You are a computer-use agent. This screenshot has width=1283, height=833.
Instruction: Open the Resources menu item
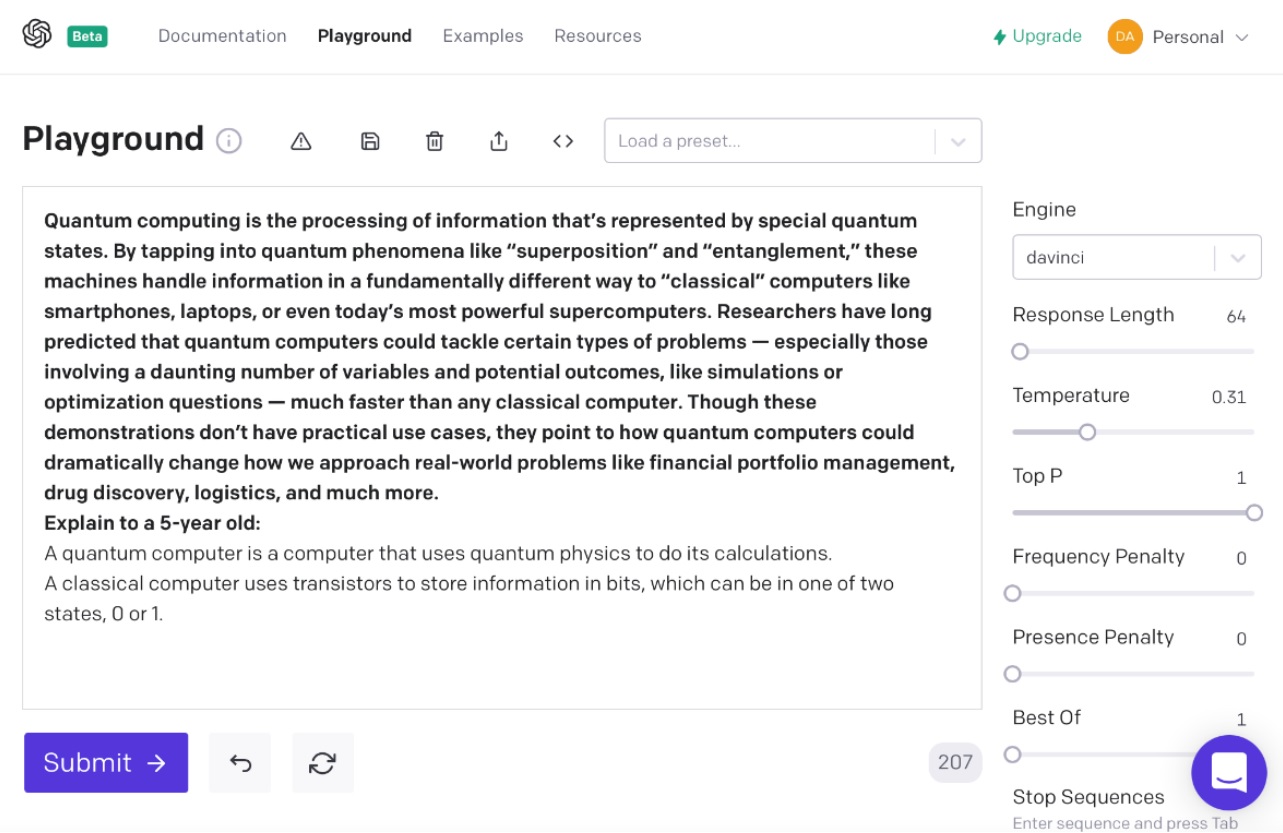[598, 36]
